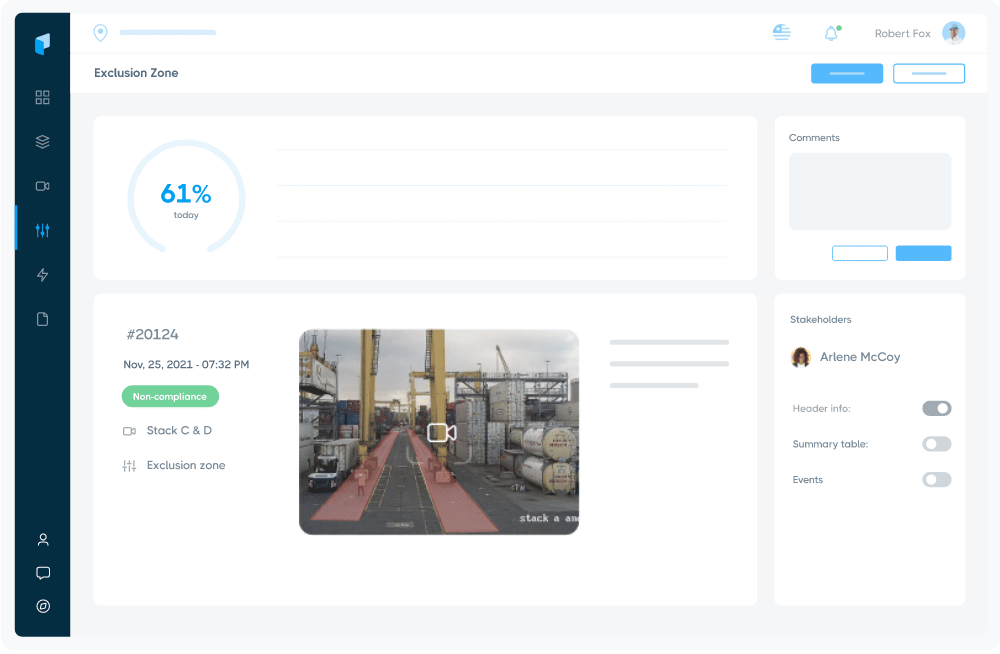The height and width of the screenshot is (654, 1000).
Task: Open the dashboard grid view from the sidebar
Action: (x=42, y=97)
